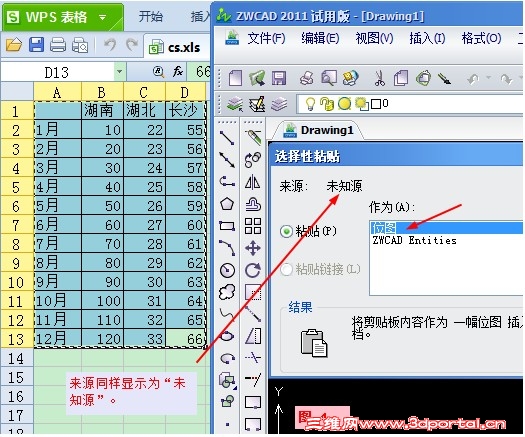Click the D13 name box field
Viewport: 525px width, 437px height.
[57, 72]
